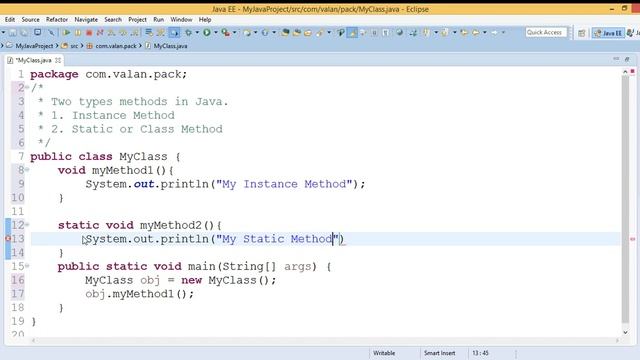Click the Save All toolbar icon
Viewport: 640px width, 360px height.
pos(24,32)
